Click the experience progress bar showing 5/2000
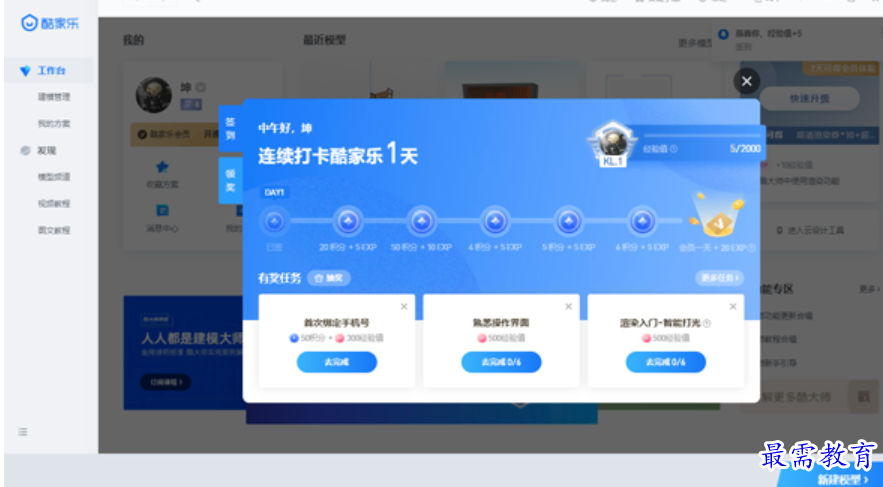 click(702, 136)
